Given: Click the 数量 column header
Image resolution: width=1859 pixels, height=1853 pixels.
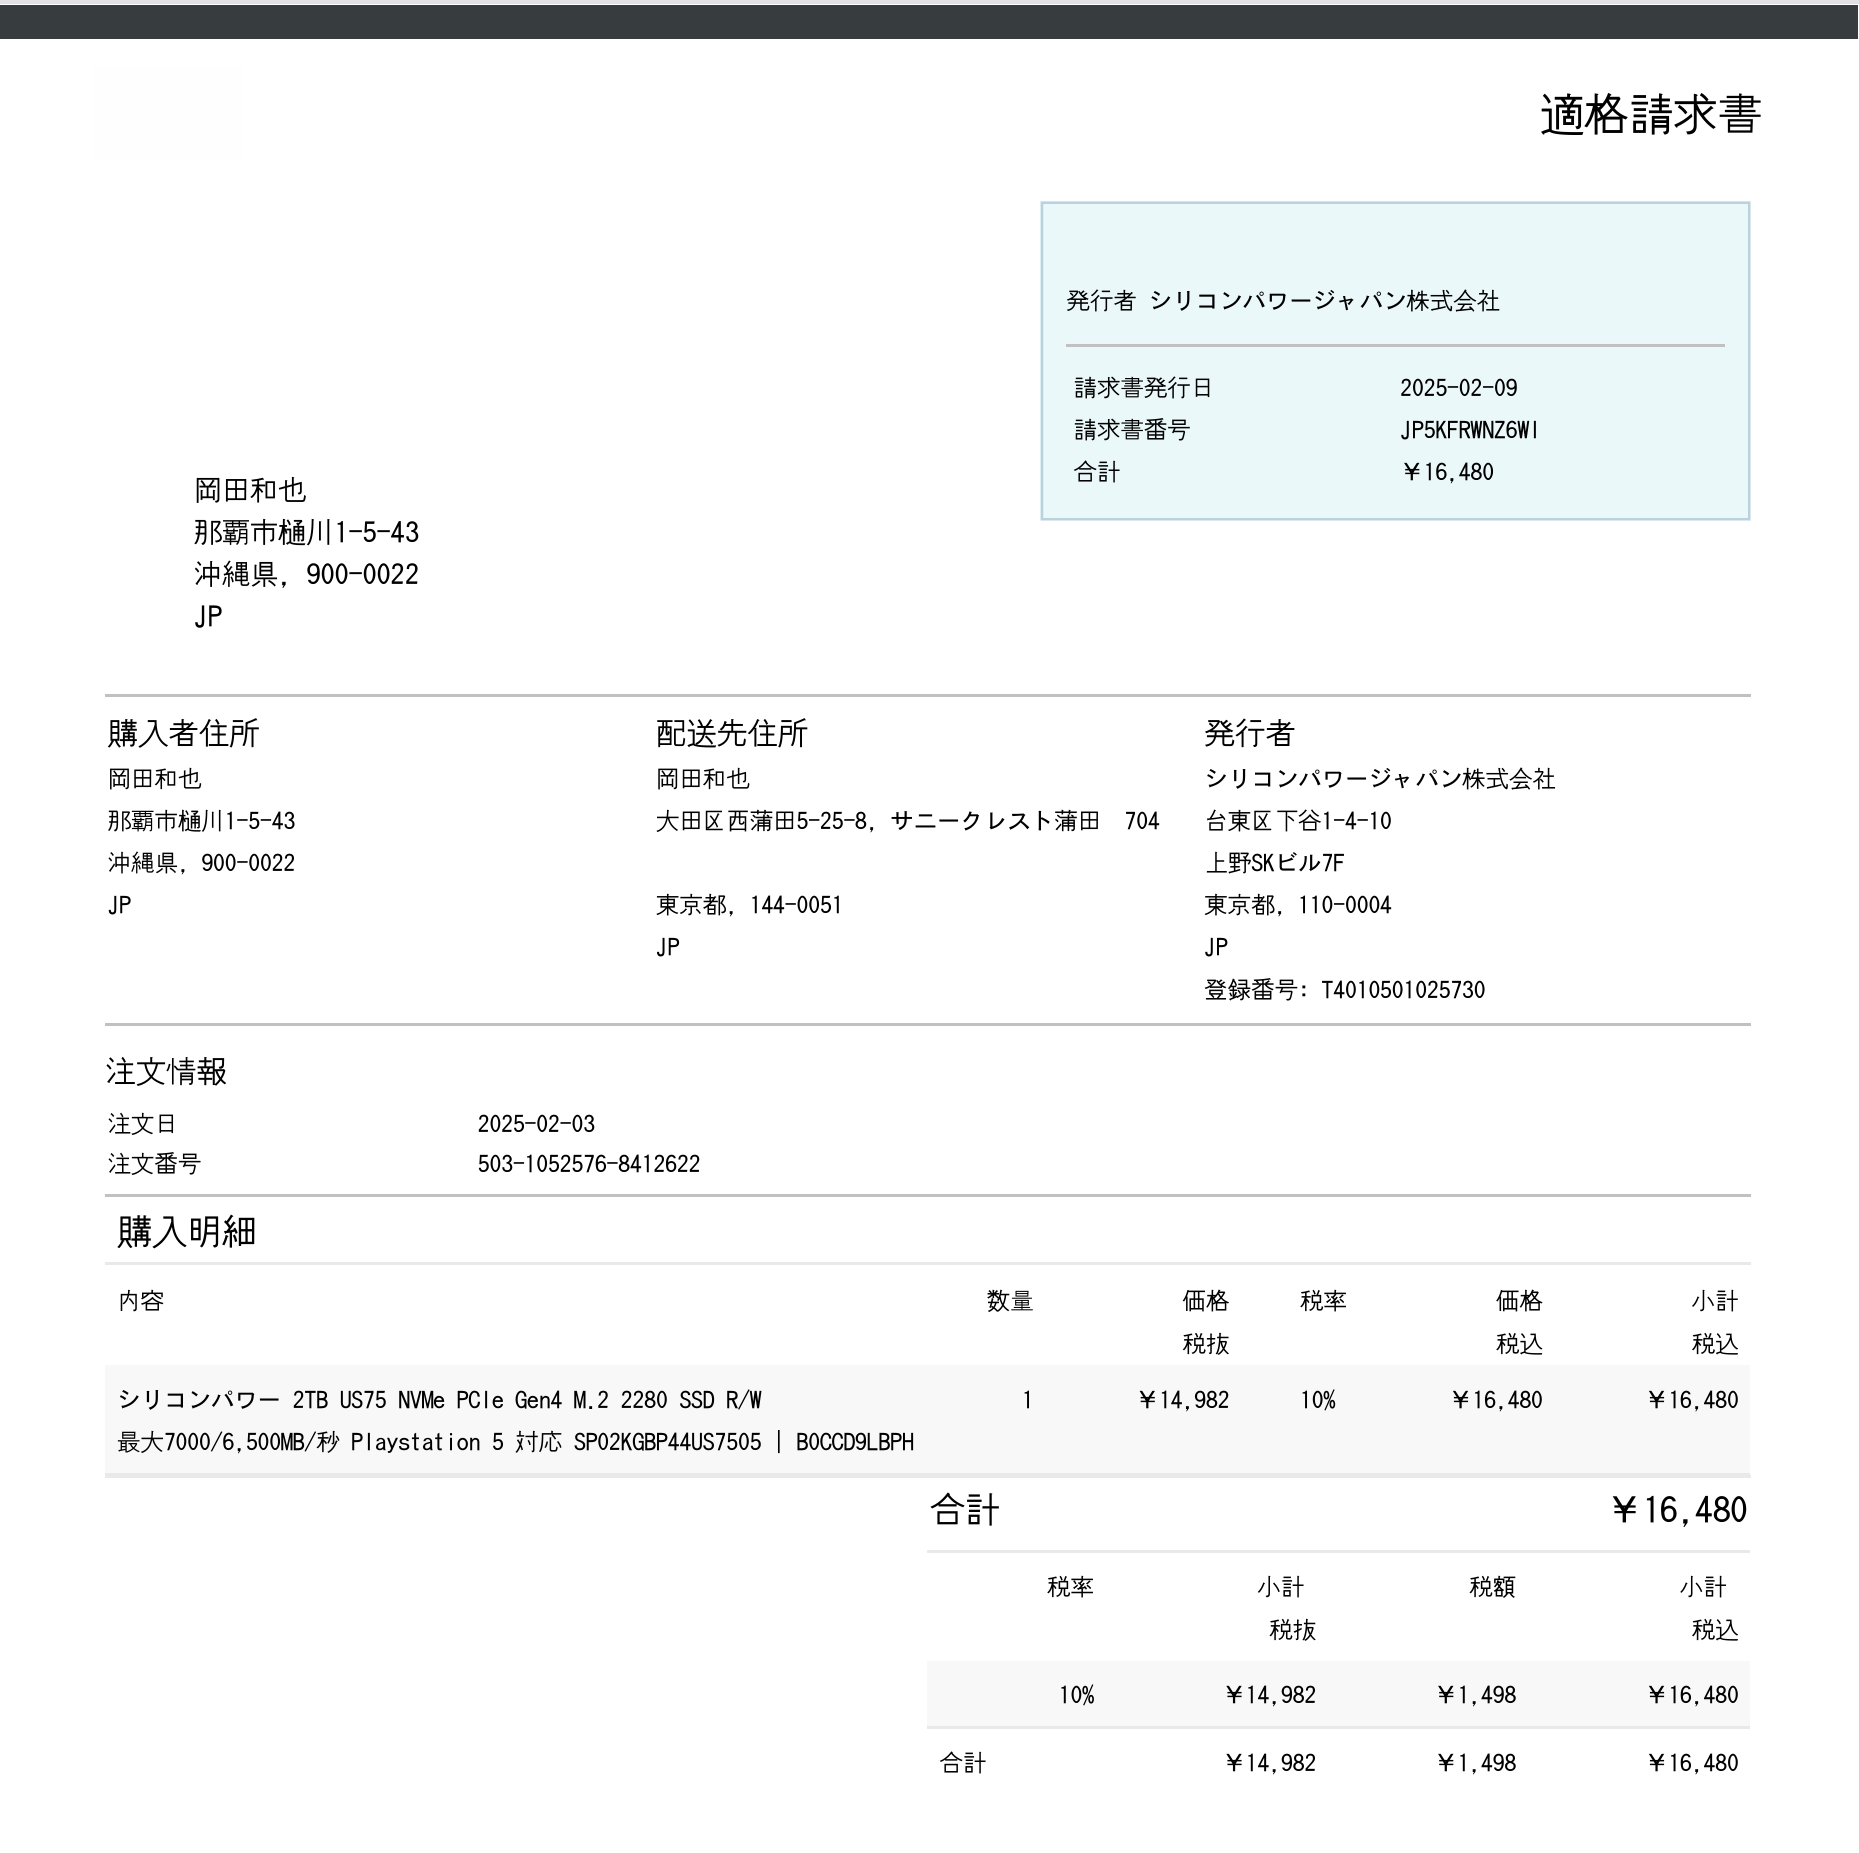Looking at the screenshot, I should pos(1009,1301).
